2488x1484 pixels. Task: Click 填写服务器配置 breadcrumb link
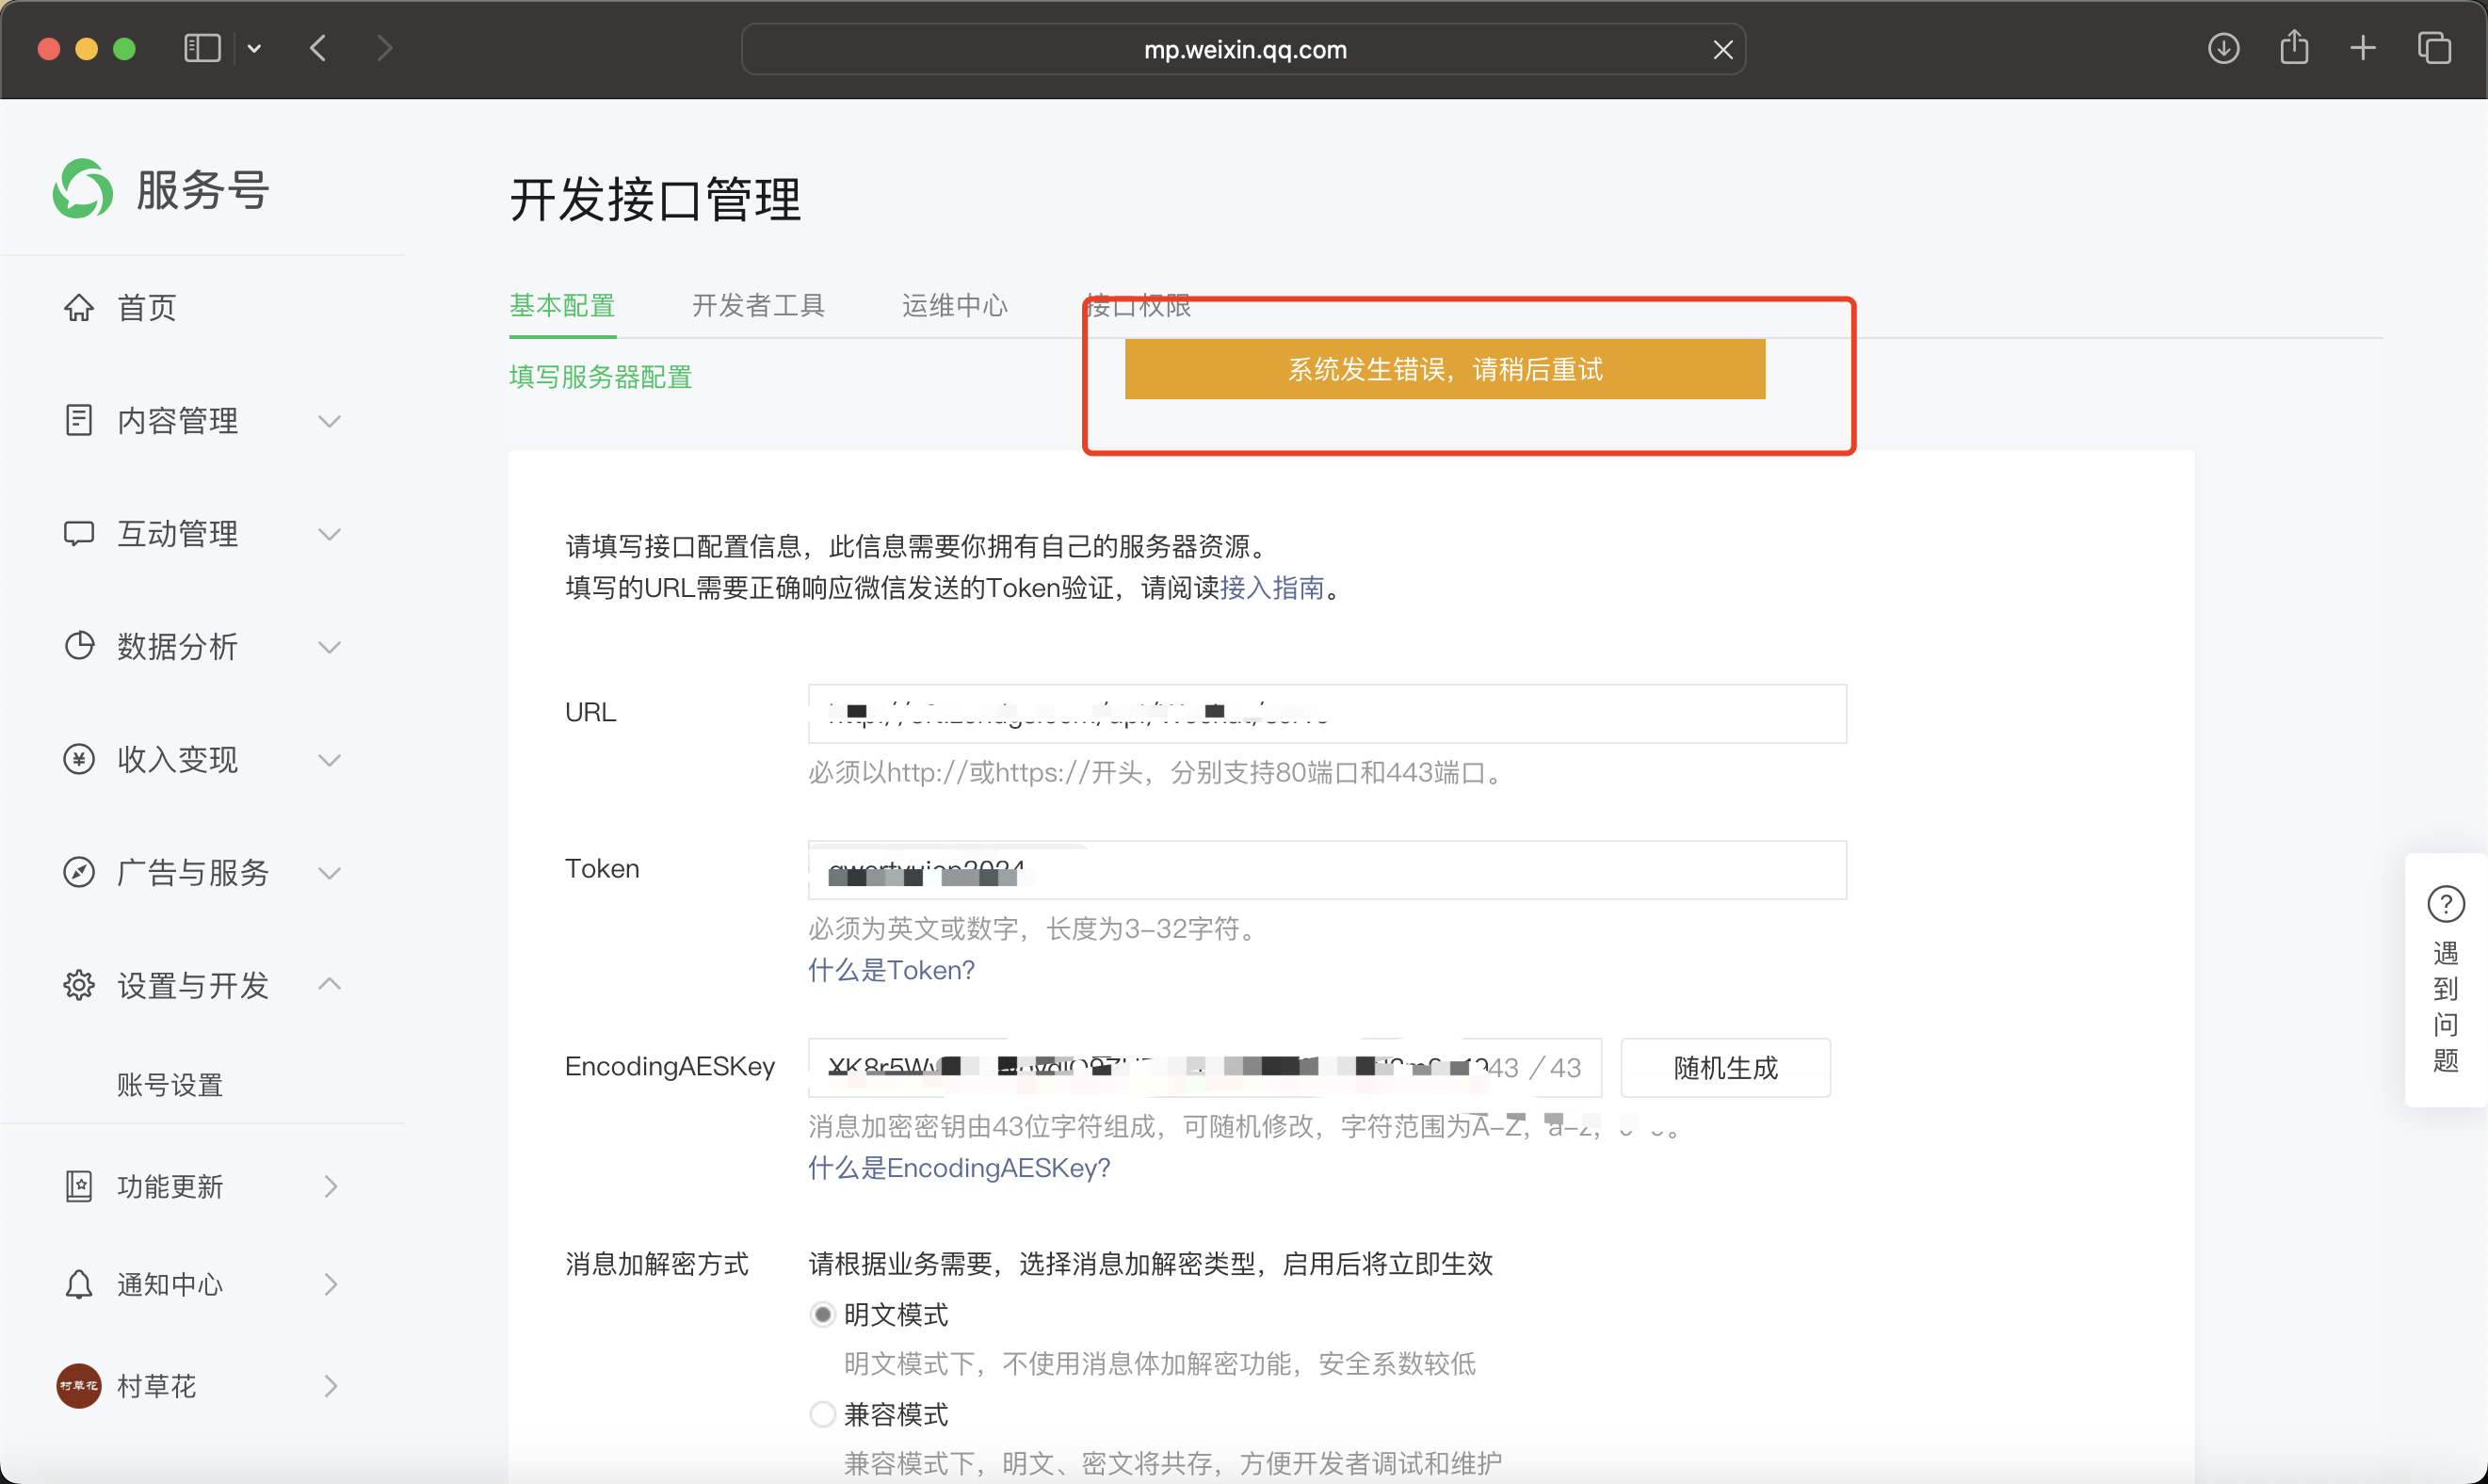tap(601, 377)
